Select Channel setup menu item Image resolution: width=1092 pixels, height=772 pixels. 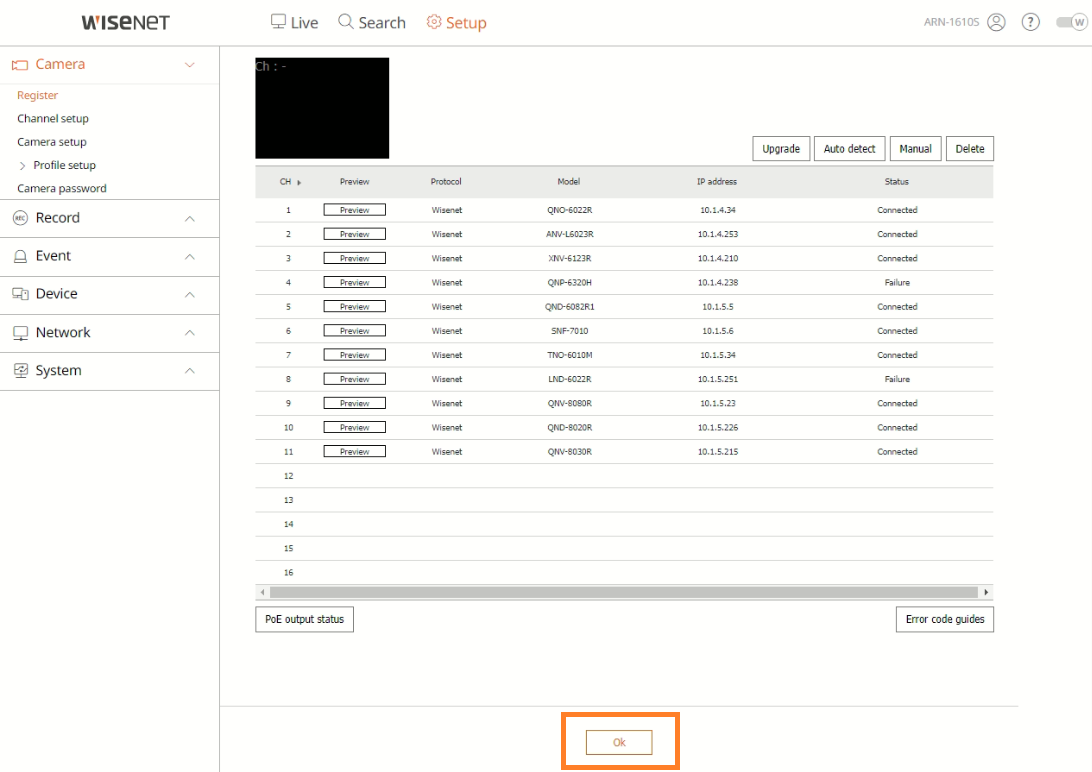click(x=53, y=118)
